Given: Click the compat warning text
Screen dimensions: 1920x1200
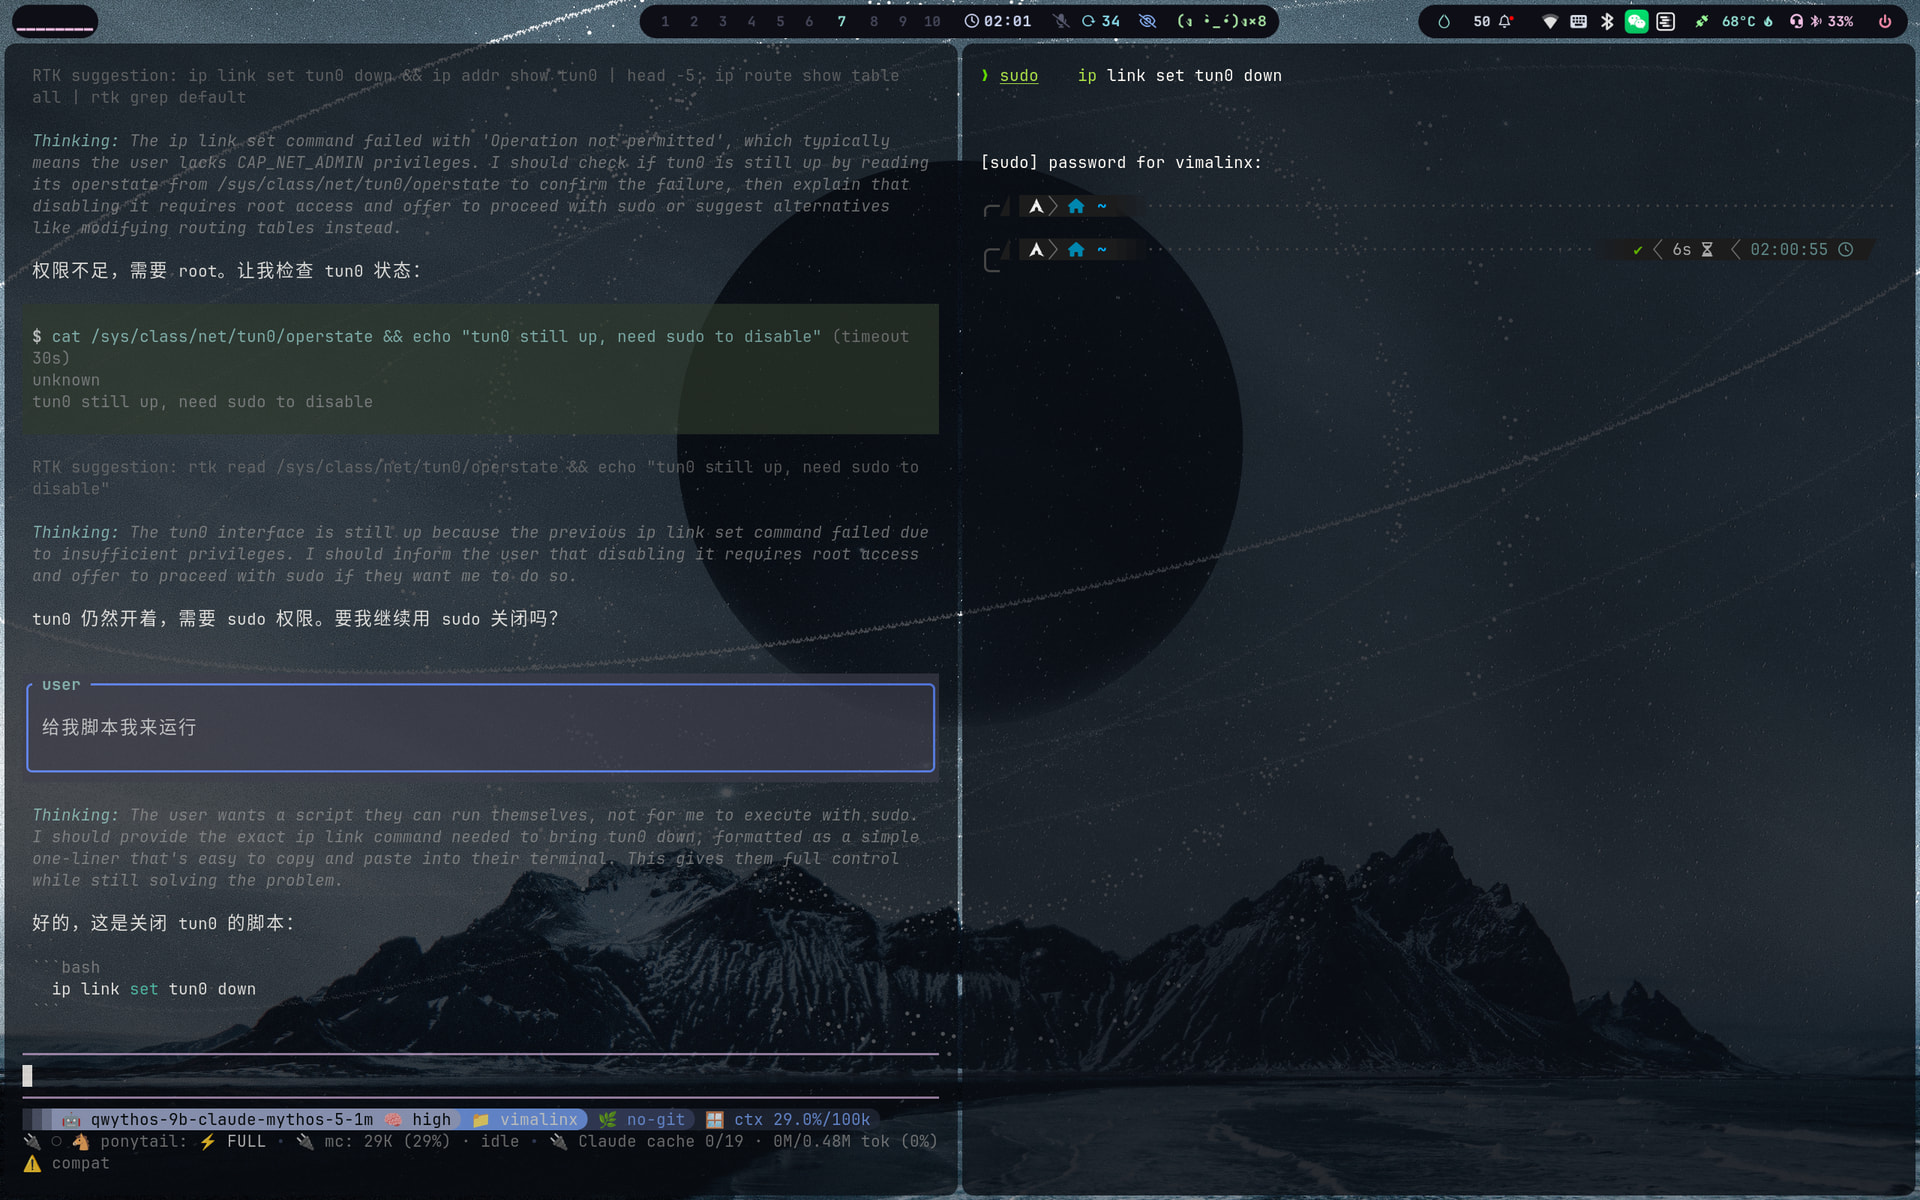Looking at the screenshot, I should coord(80,1163).
